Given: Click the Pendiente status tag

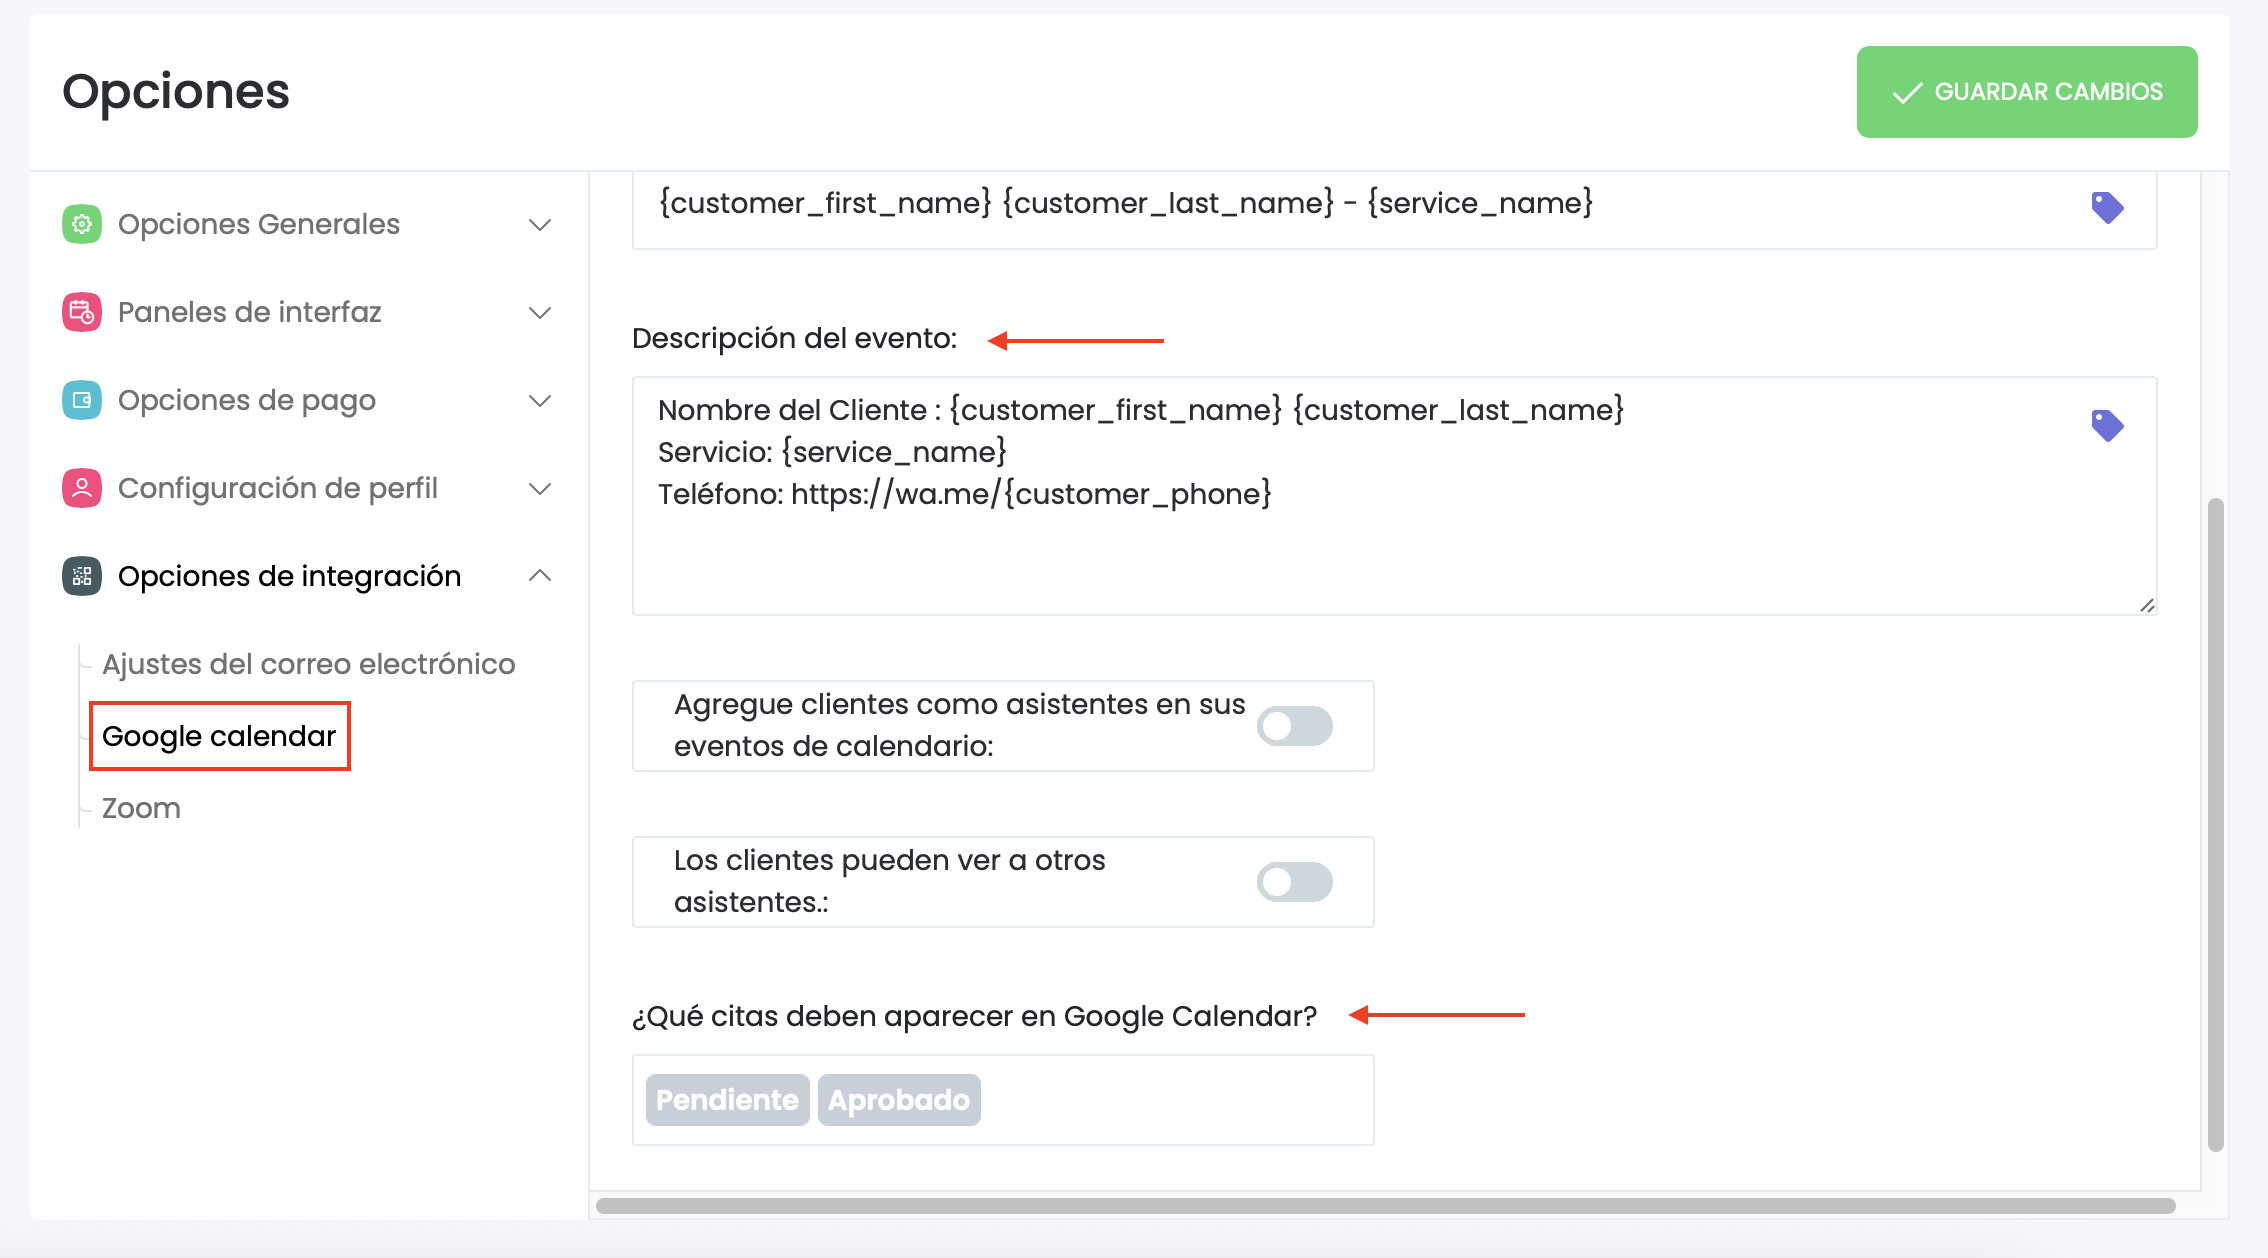Looking at the screenshot, I should click(727, 1100).
